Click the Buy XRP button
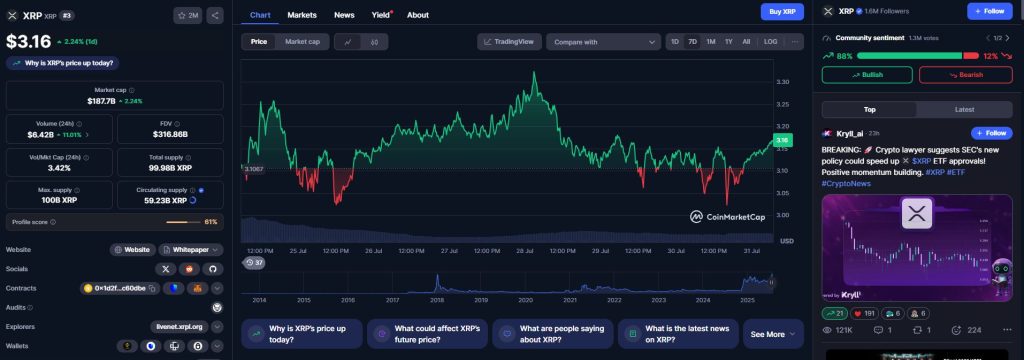Image resolution: width=1024 pixels, height=360 pixels. (782, 12)
